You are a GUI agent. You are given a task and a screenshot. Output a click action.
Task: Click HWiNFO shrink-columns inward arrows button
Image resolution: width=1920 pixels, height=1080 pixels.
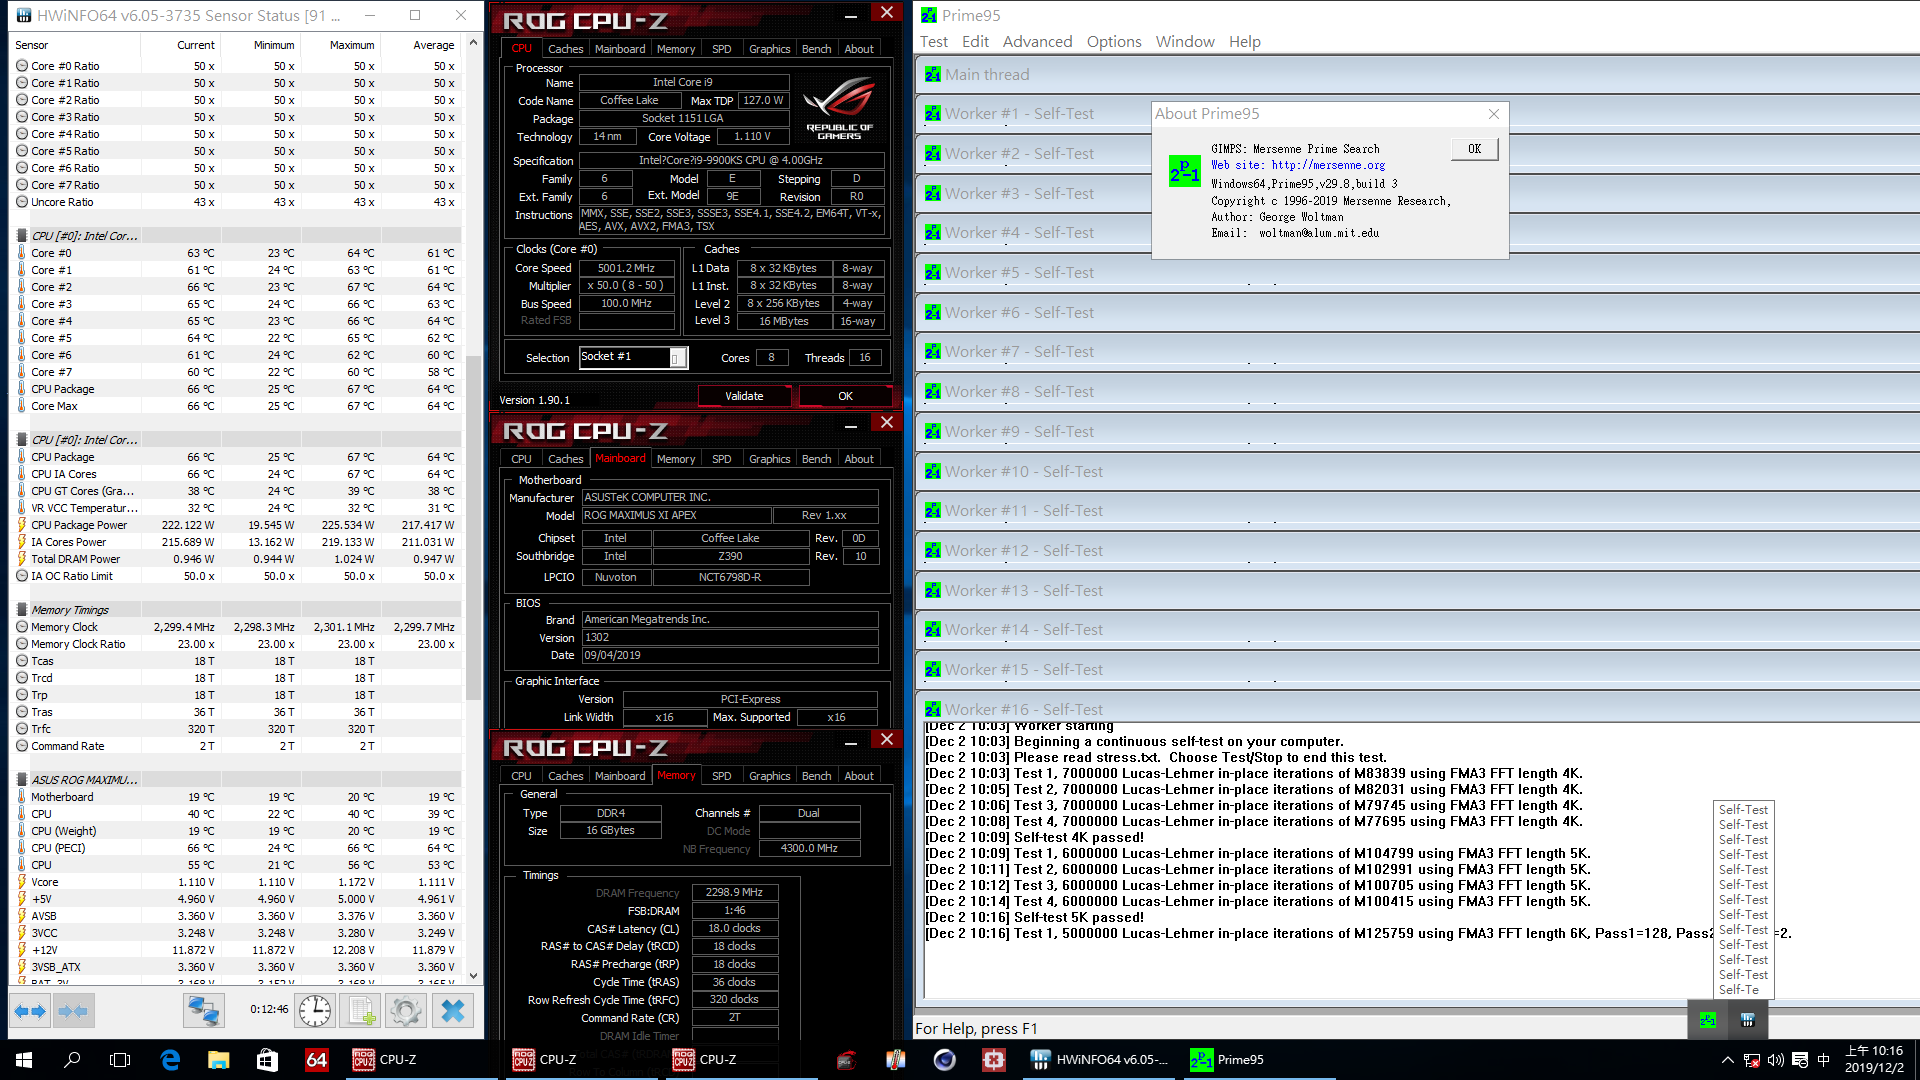[x=73, y=1011]
